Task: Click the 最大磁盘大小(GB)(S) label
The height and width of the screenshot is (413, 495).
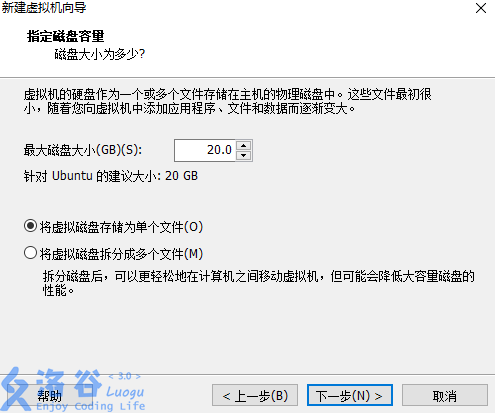Action: (83, 150)
